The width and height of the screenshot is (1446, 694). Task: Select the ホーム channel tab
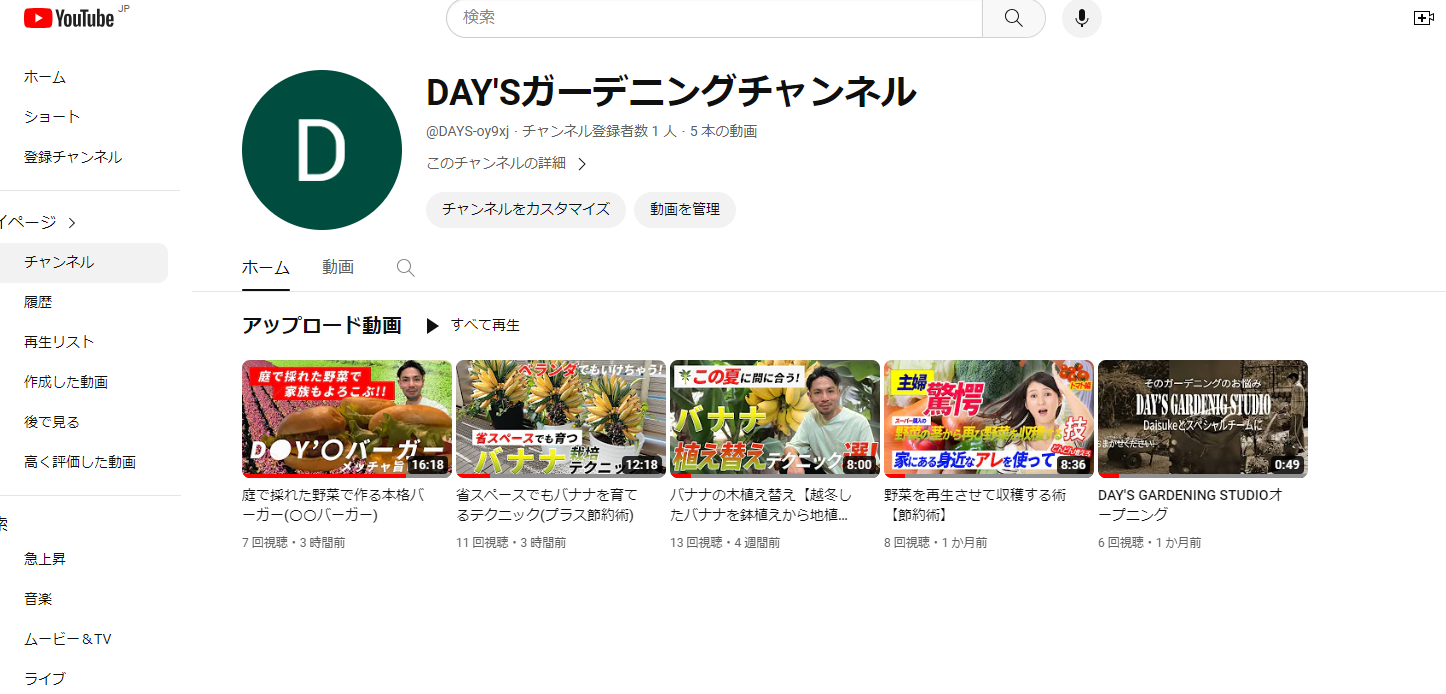(265, 267)
